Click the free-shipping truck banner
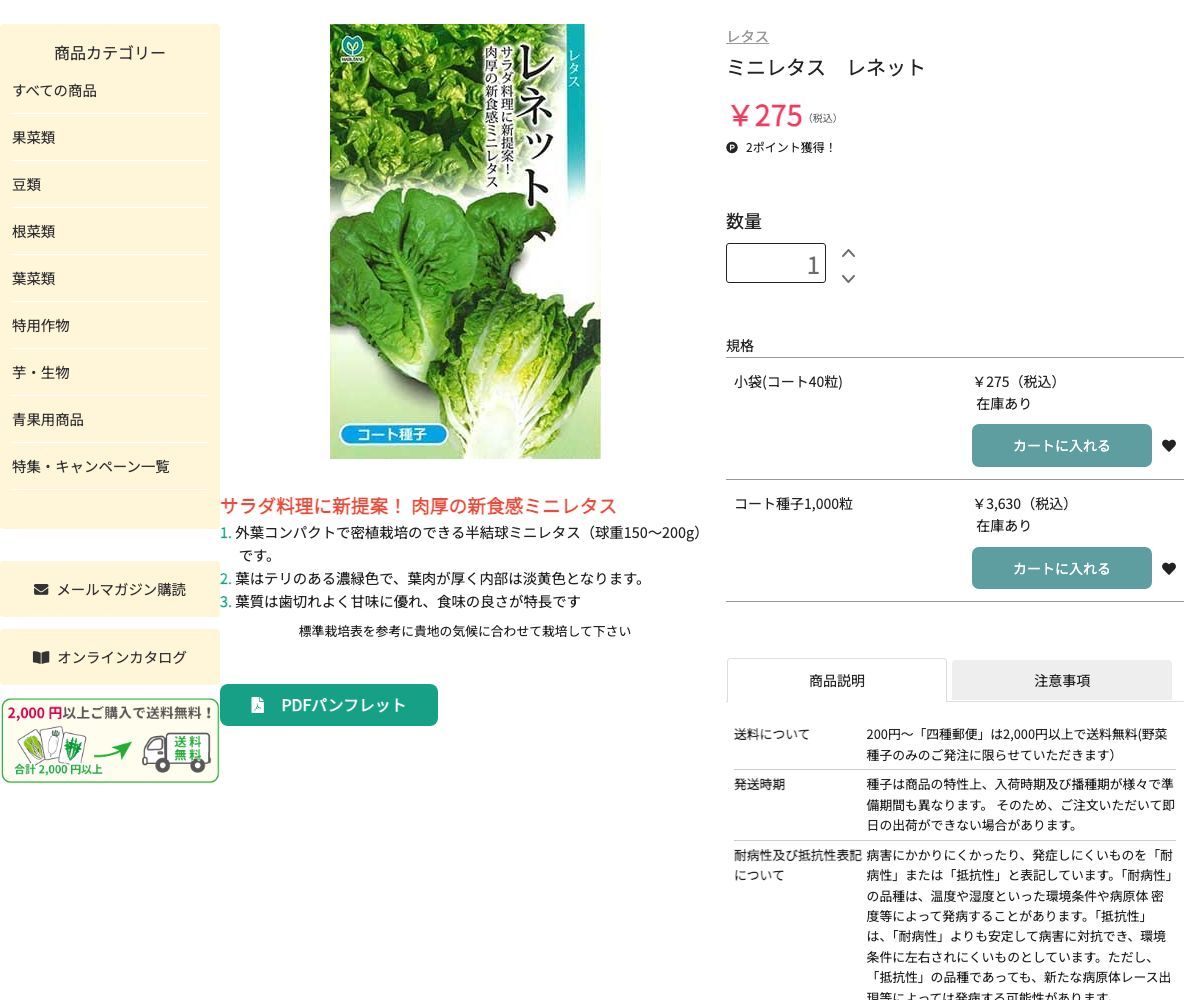 coord(110,740)
